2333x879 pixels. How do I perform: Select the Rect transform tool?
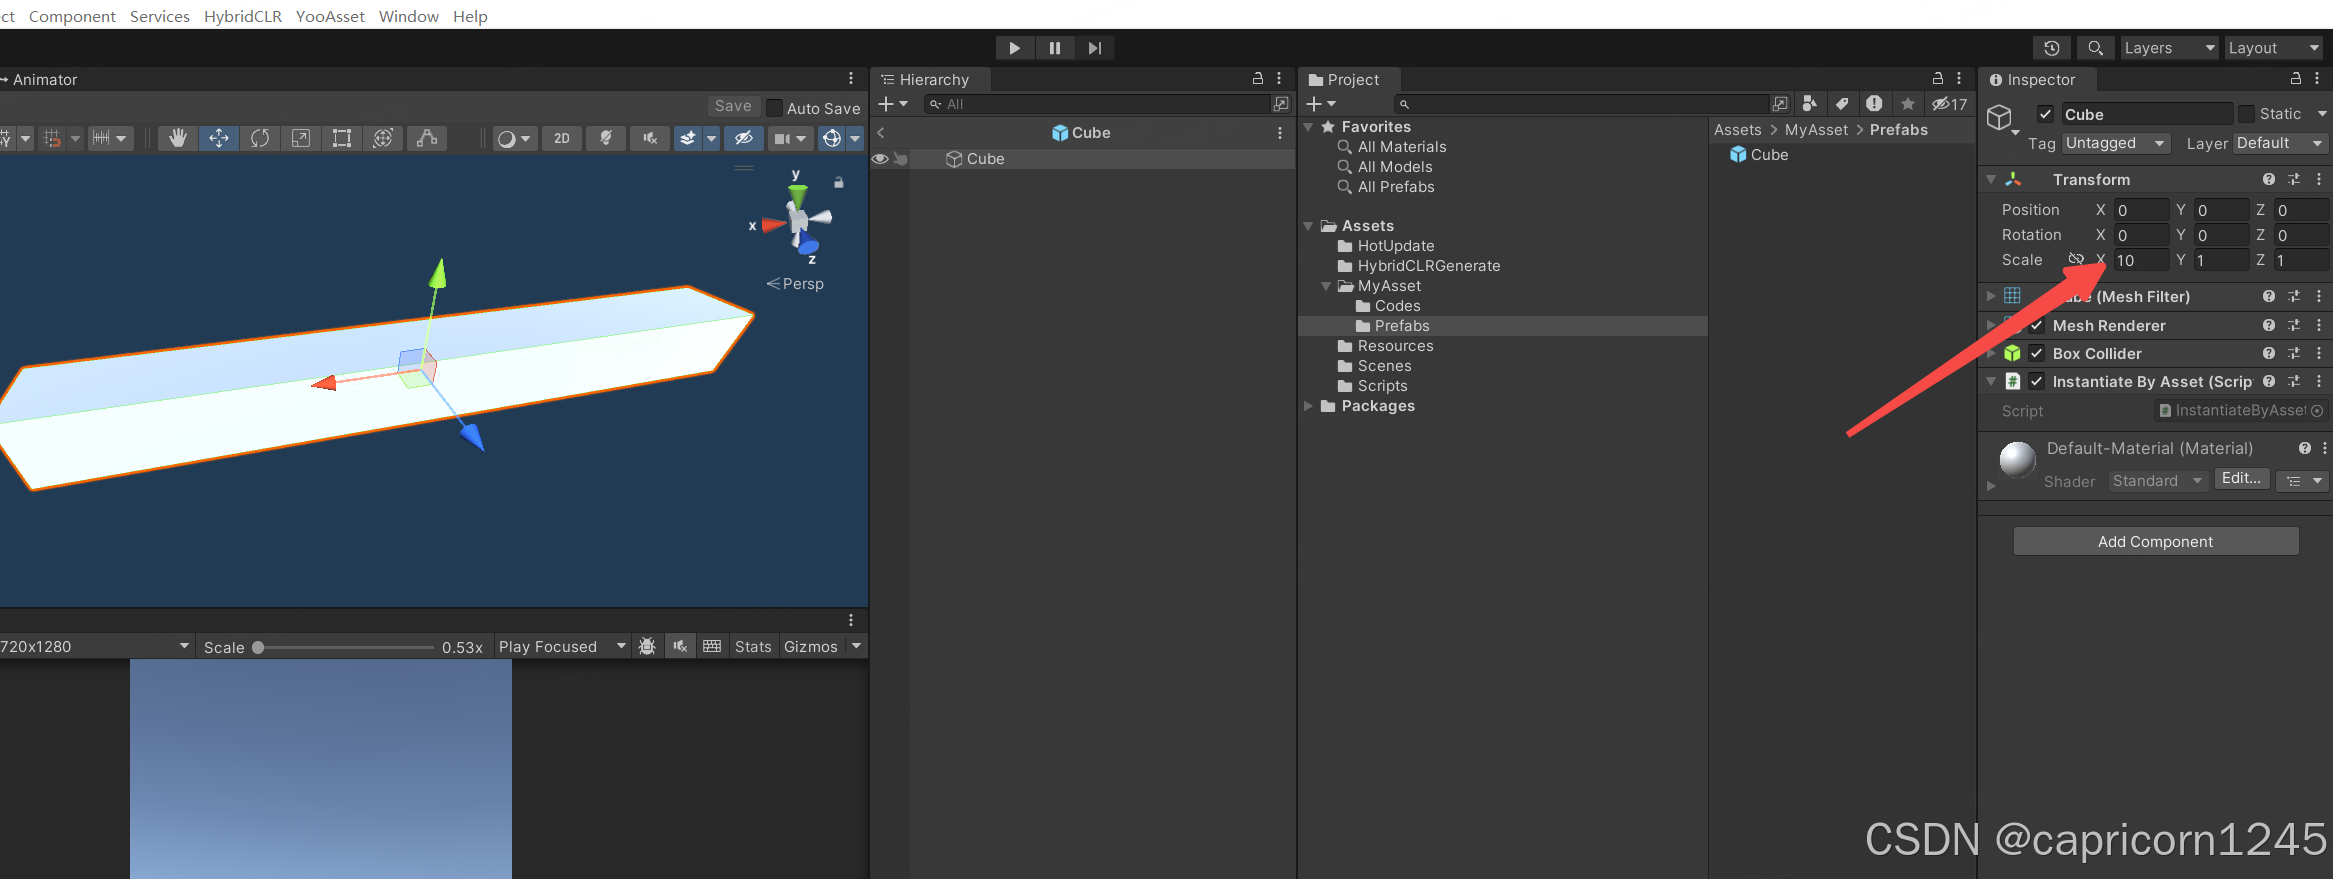pos(342,139)
